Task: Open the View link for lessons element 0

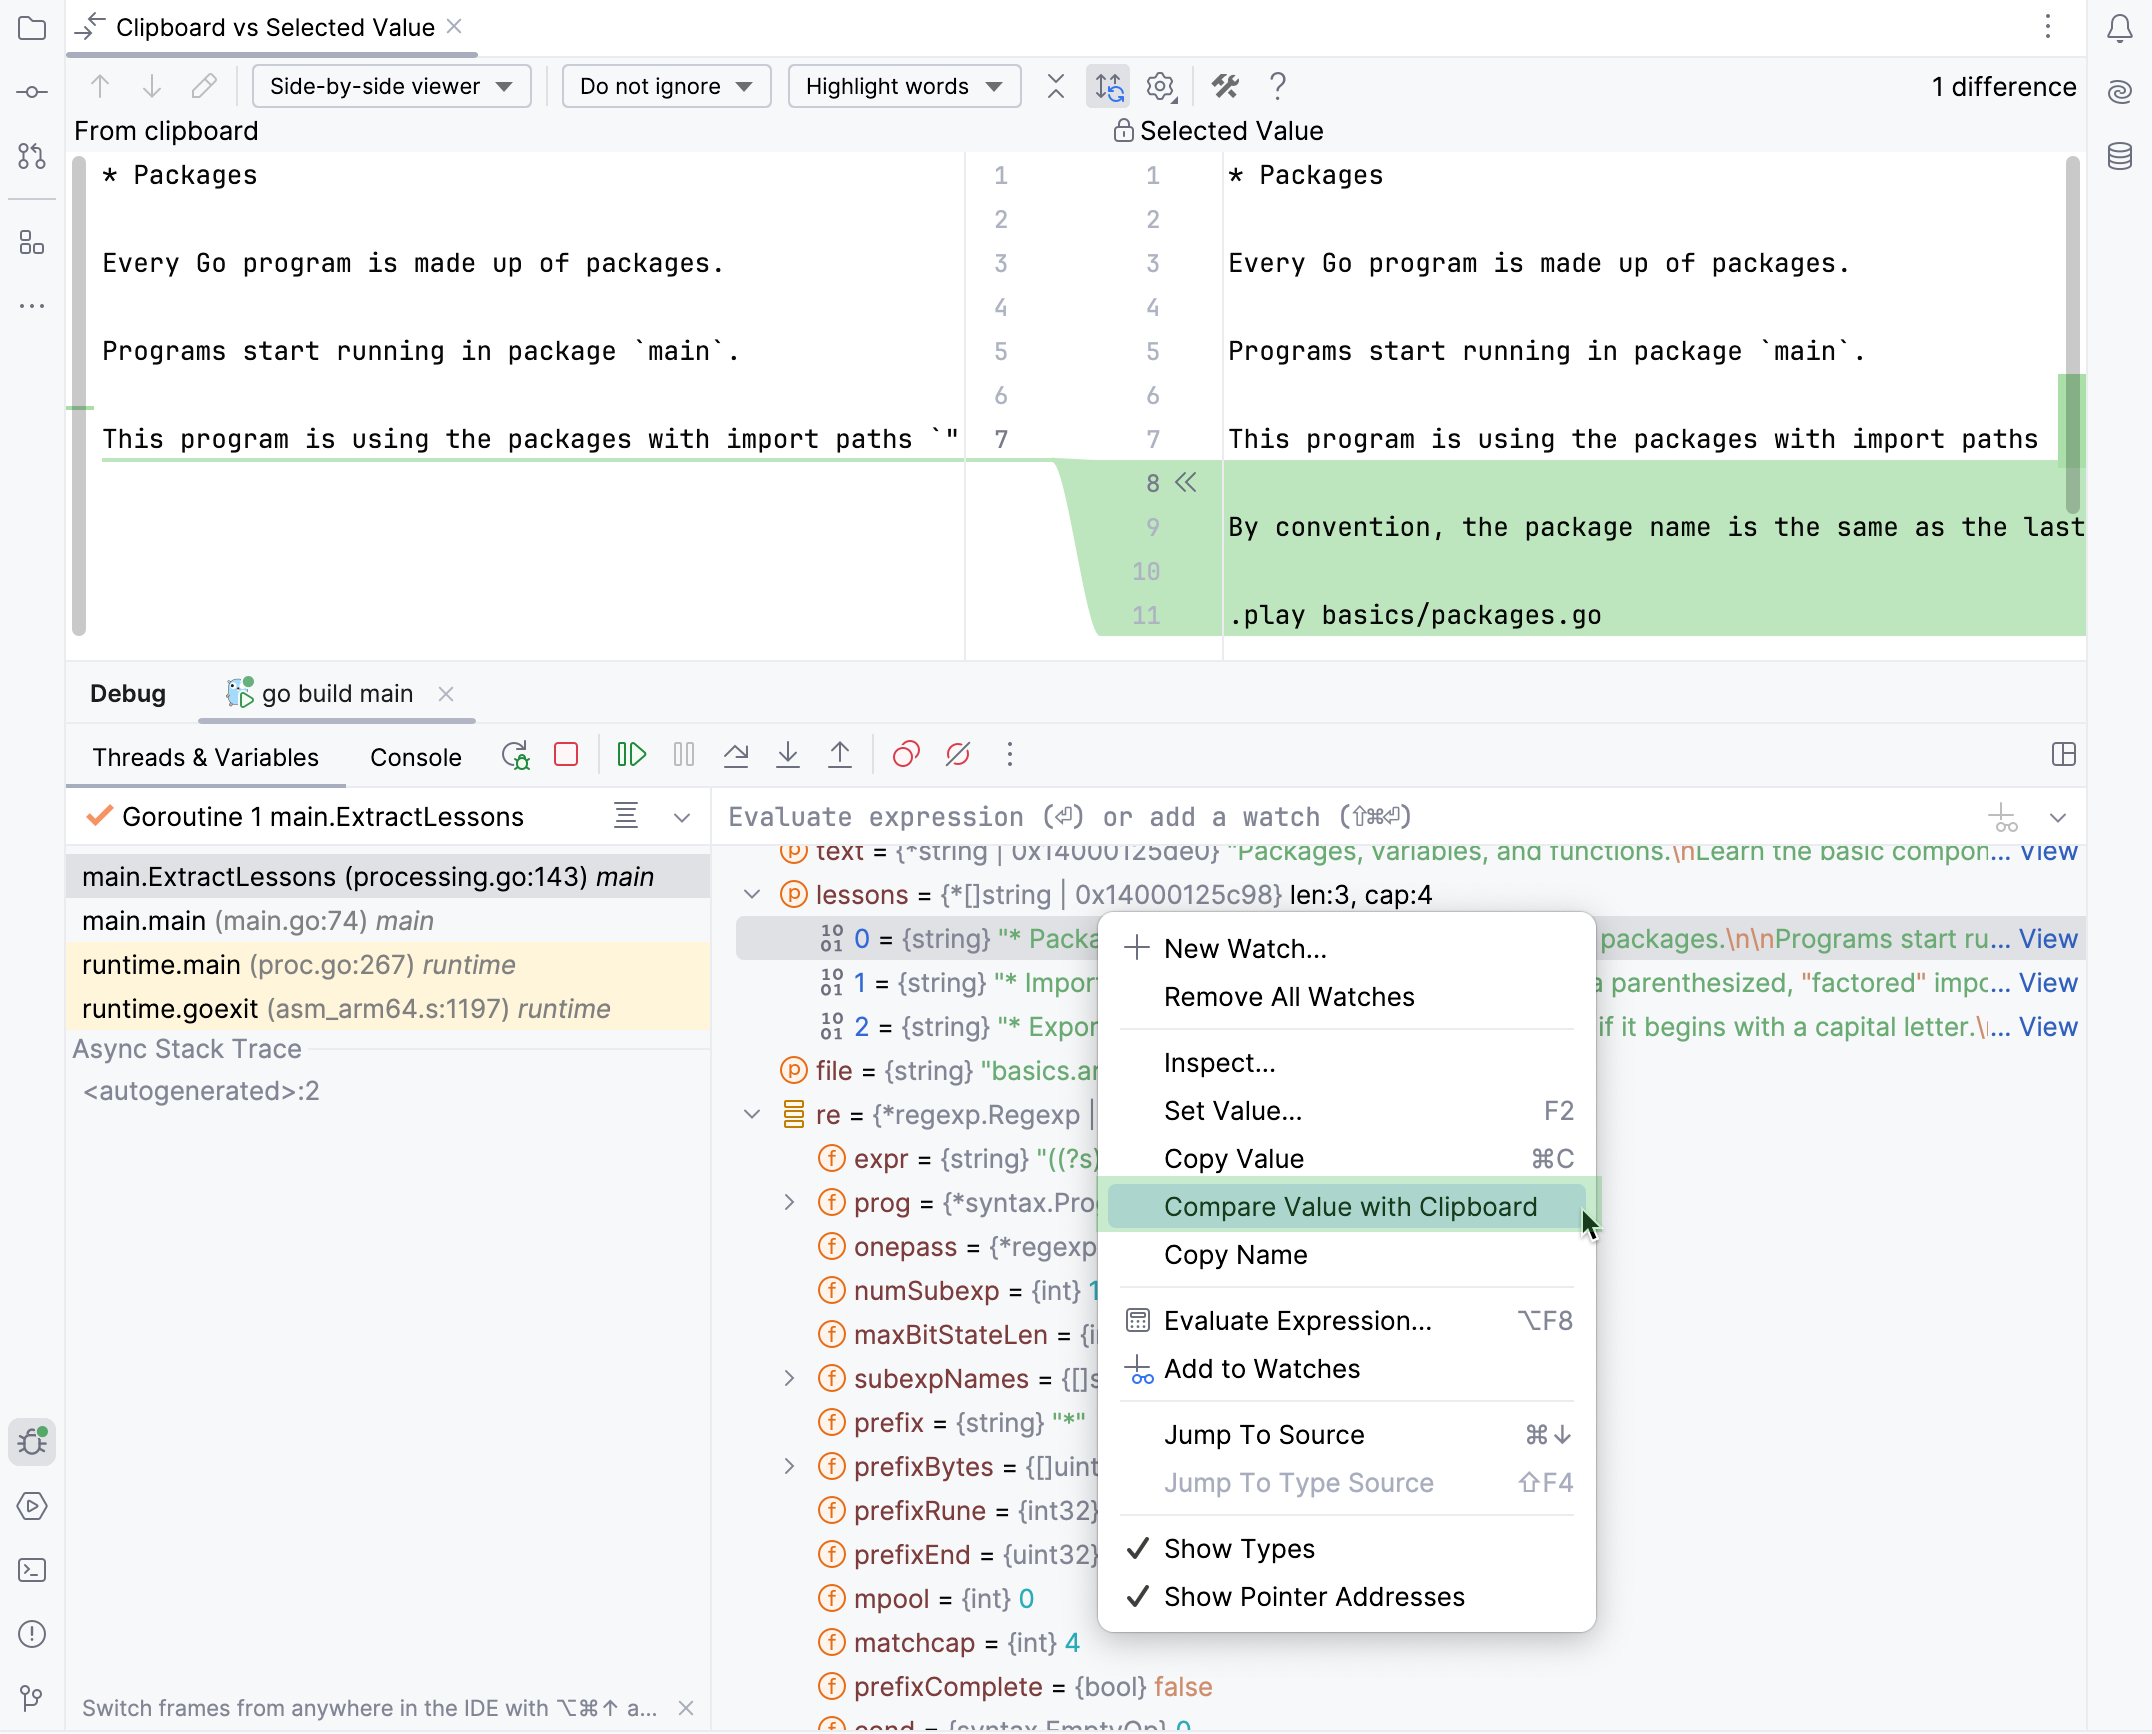Action: (x=2048, y=938)
